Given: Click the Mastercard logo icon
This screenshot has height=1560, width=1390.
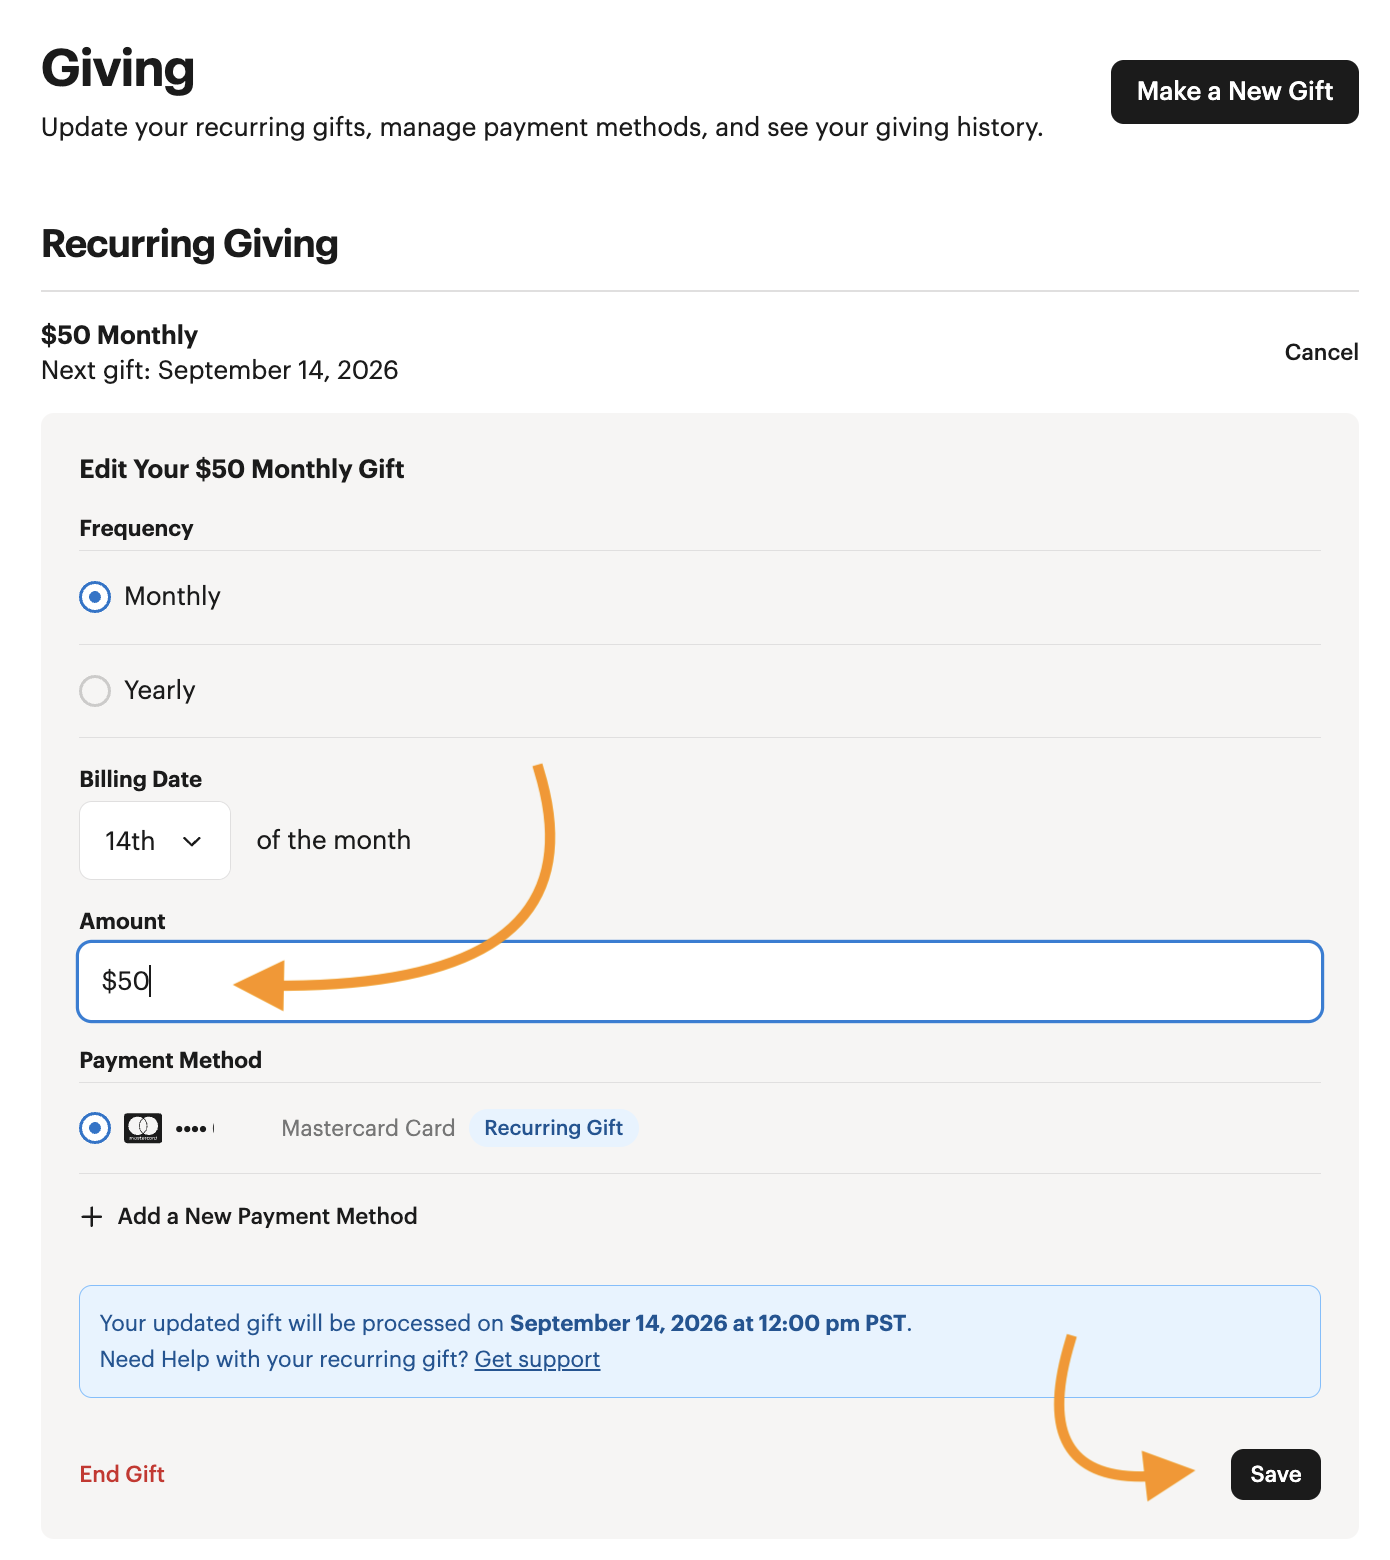Looking at the screenshot, I should click(x=143, y=1128).
